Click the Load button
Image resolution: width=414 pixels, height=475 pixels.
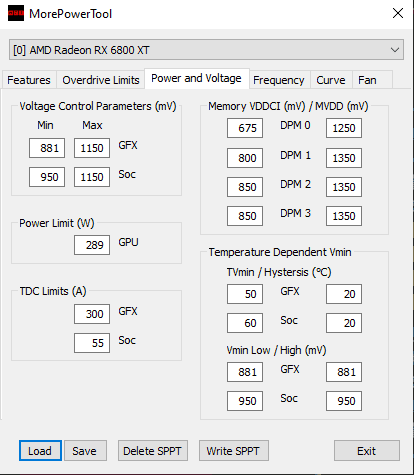pos(40,451)
